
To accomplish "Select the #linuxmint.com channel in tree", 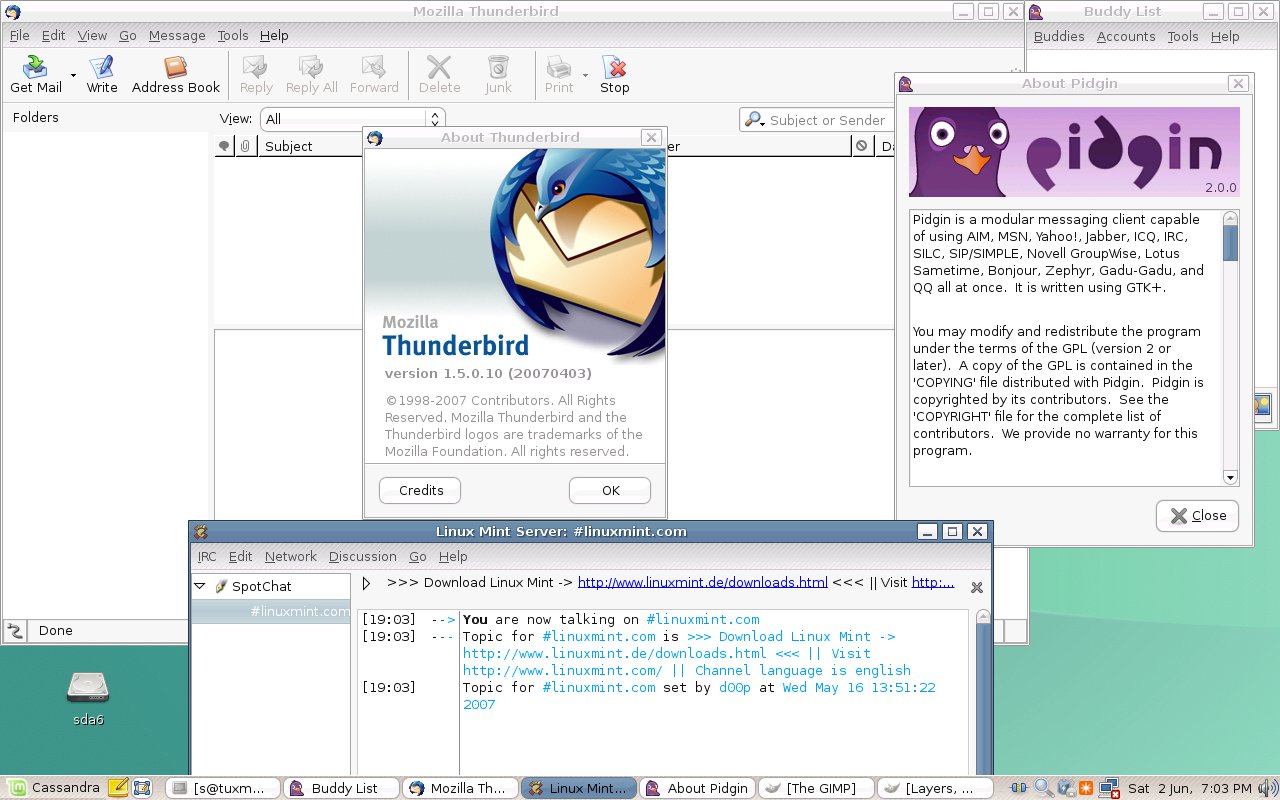I will coord(300,611).
